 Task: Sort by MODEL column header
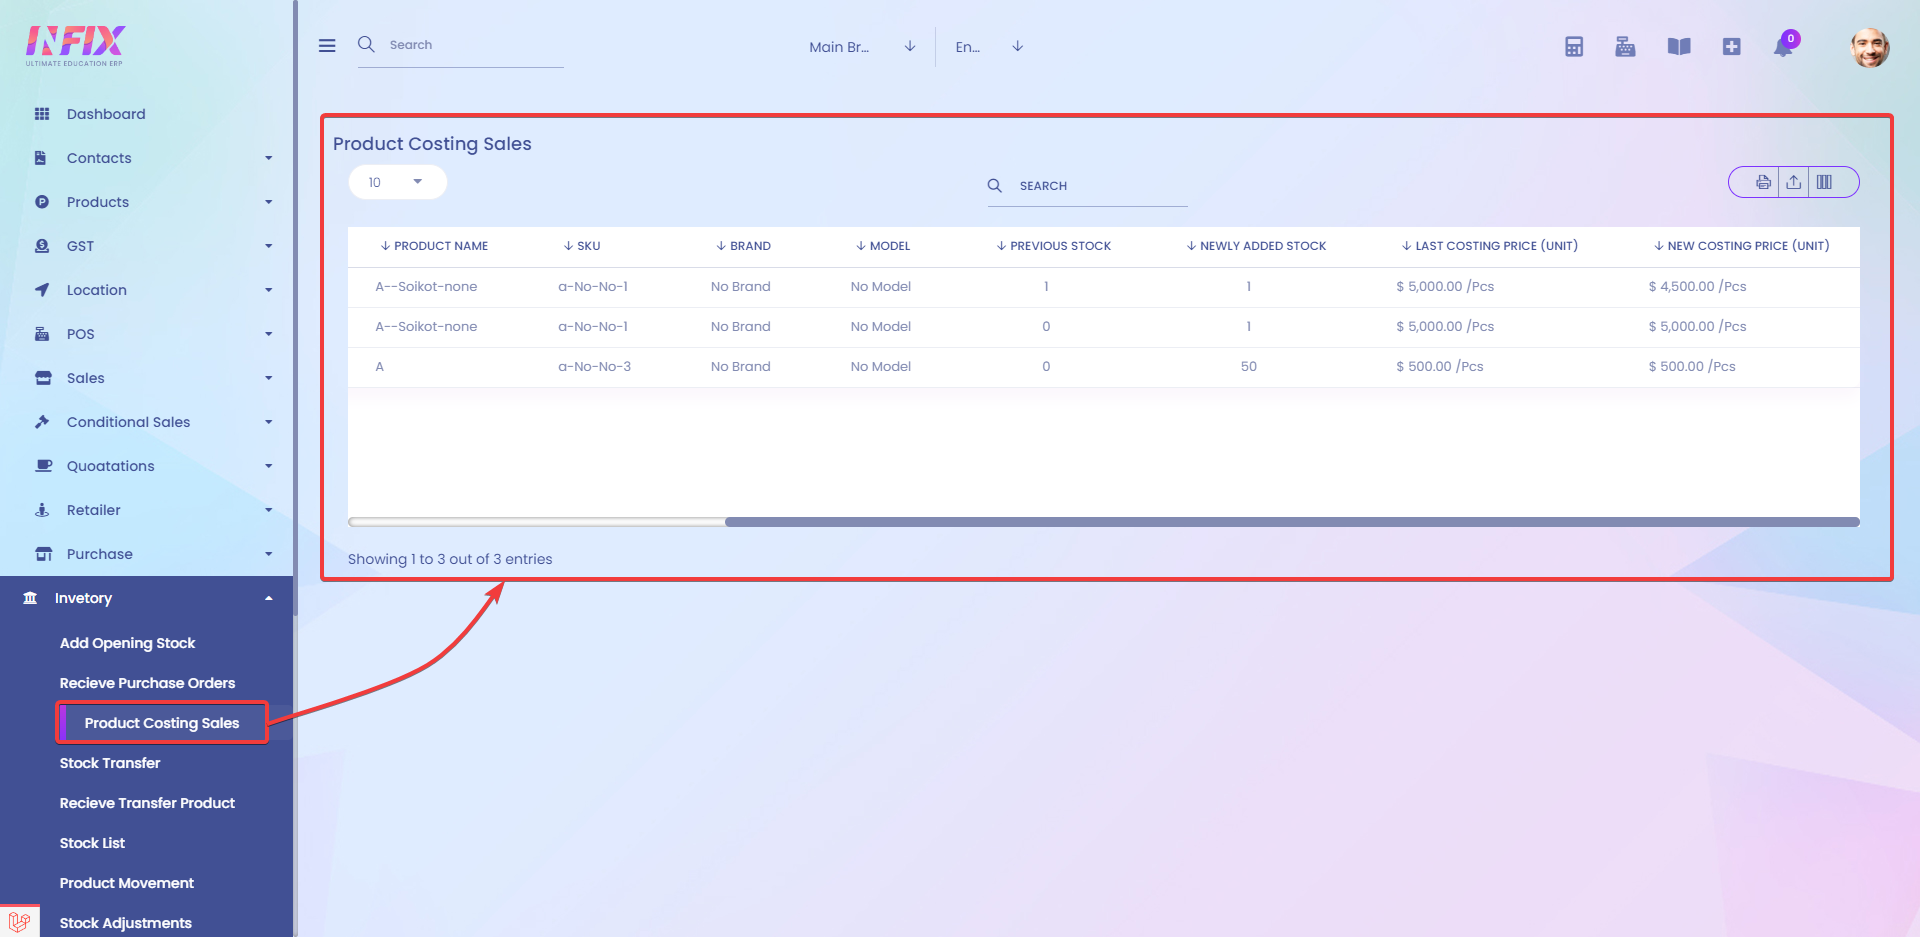(883, 246)
